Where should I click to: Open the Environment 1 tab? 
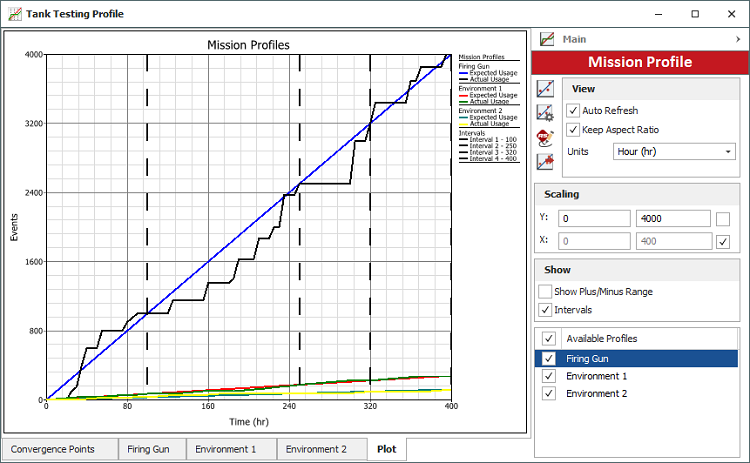point(225,449)
